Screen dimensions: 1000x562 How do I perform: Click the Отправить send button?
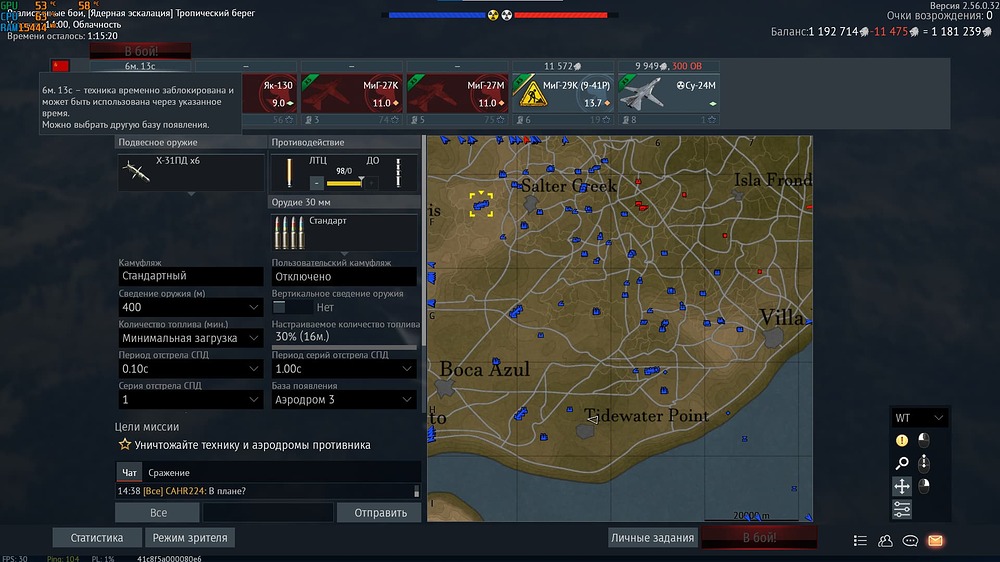tap(380, 512)
